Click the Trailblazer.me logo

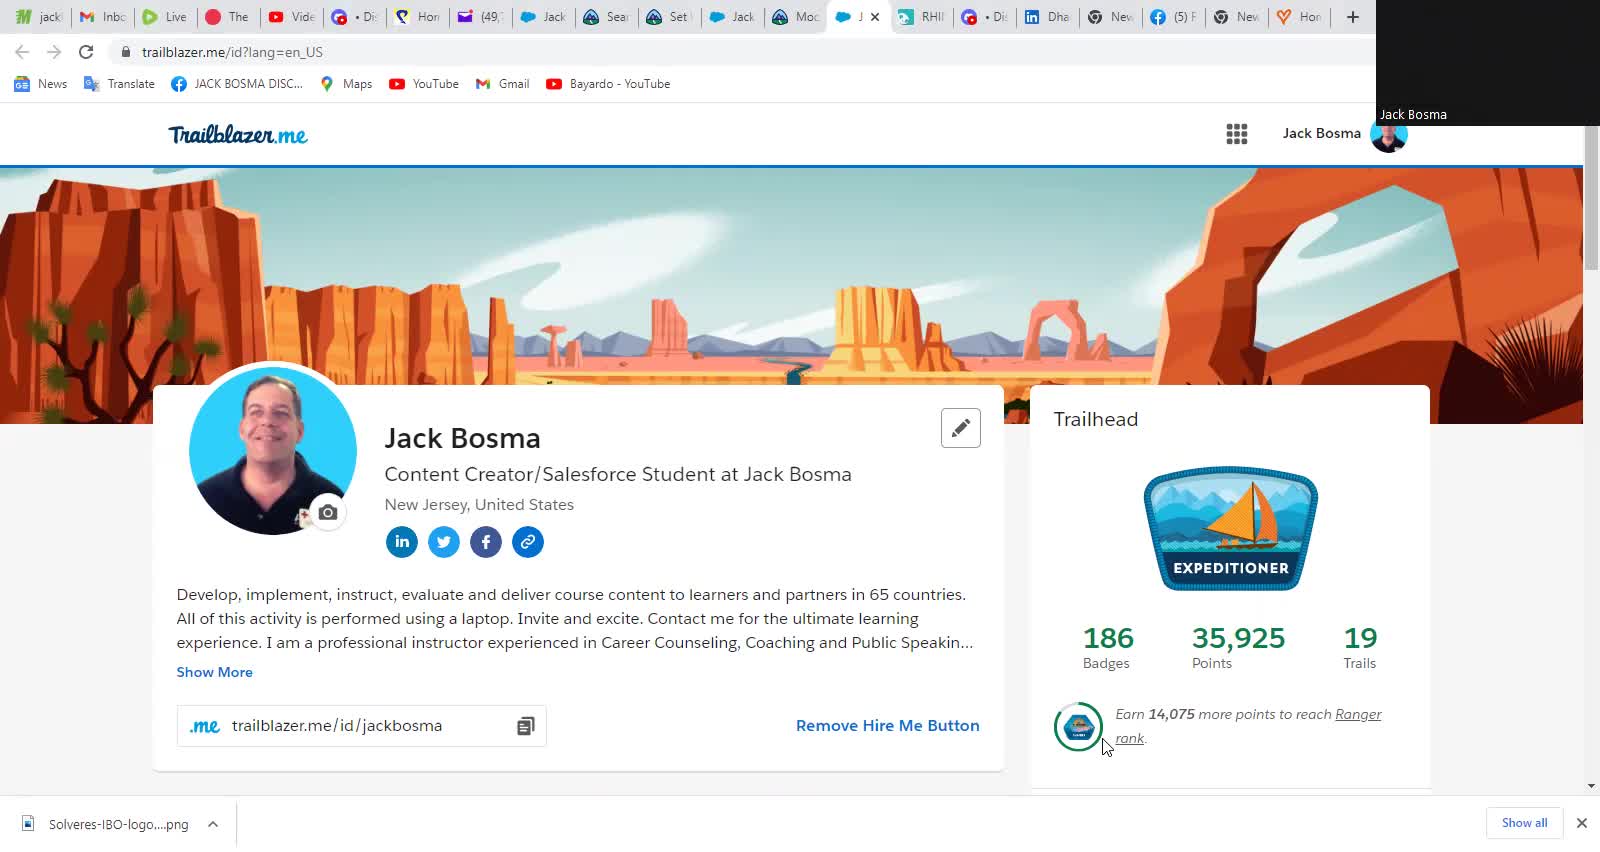click(238, 135)
